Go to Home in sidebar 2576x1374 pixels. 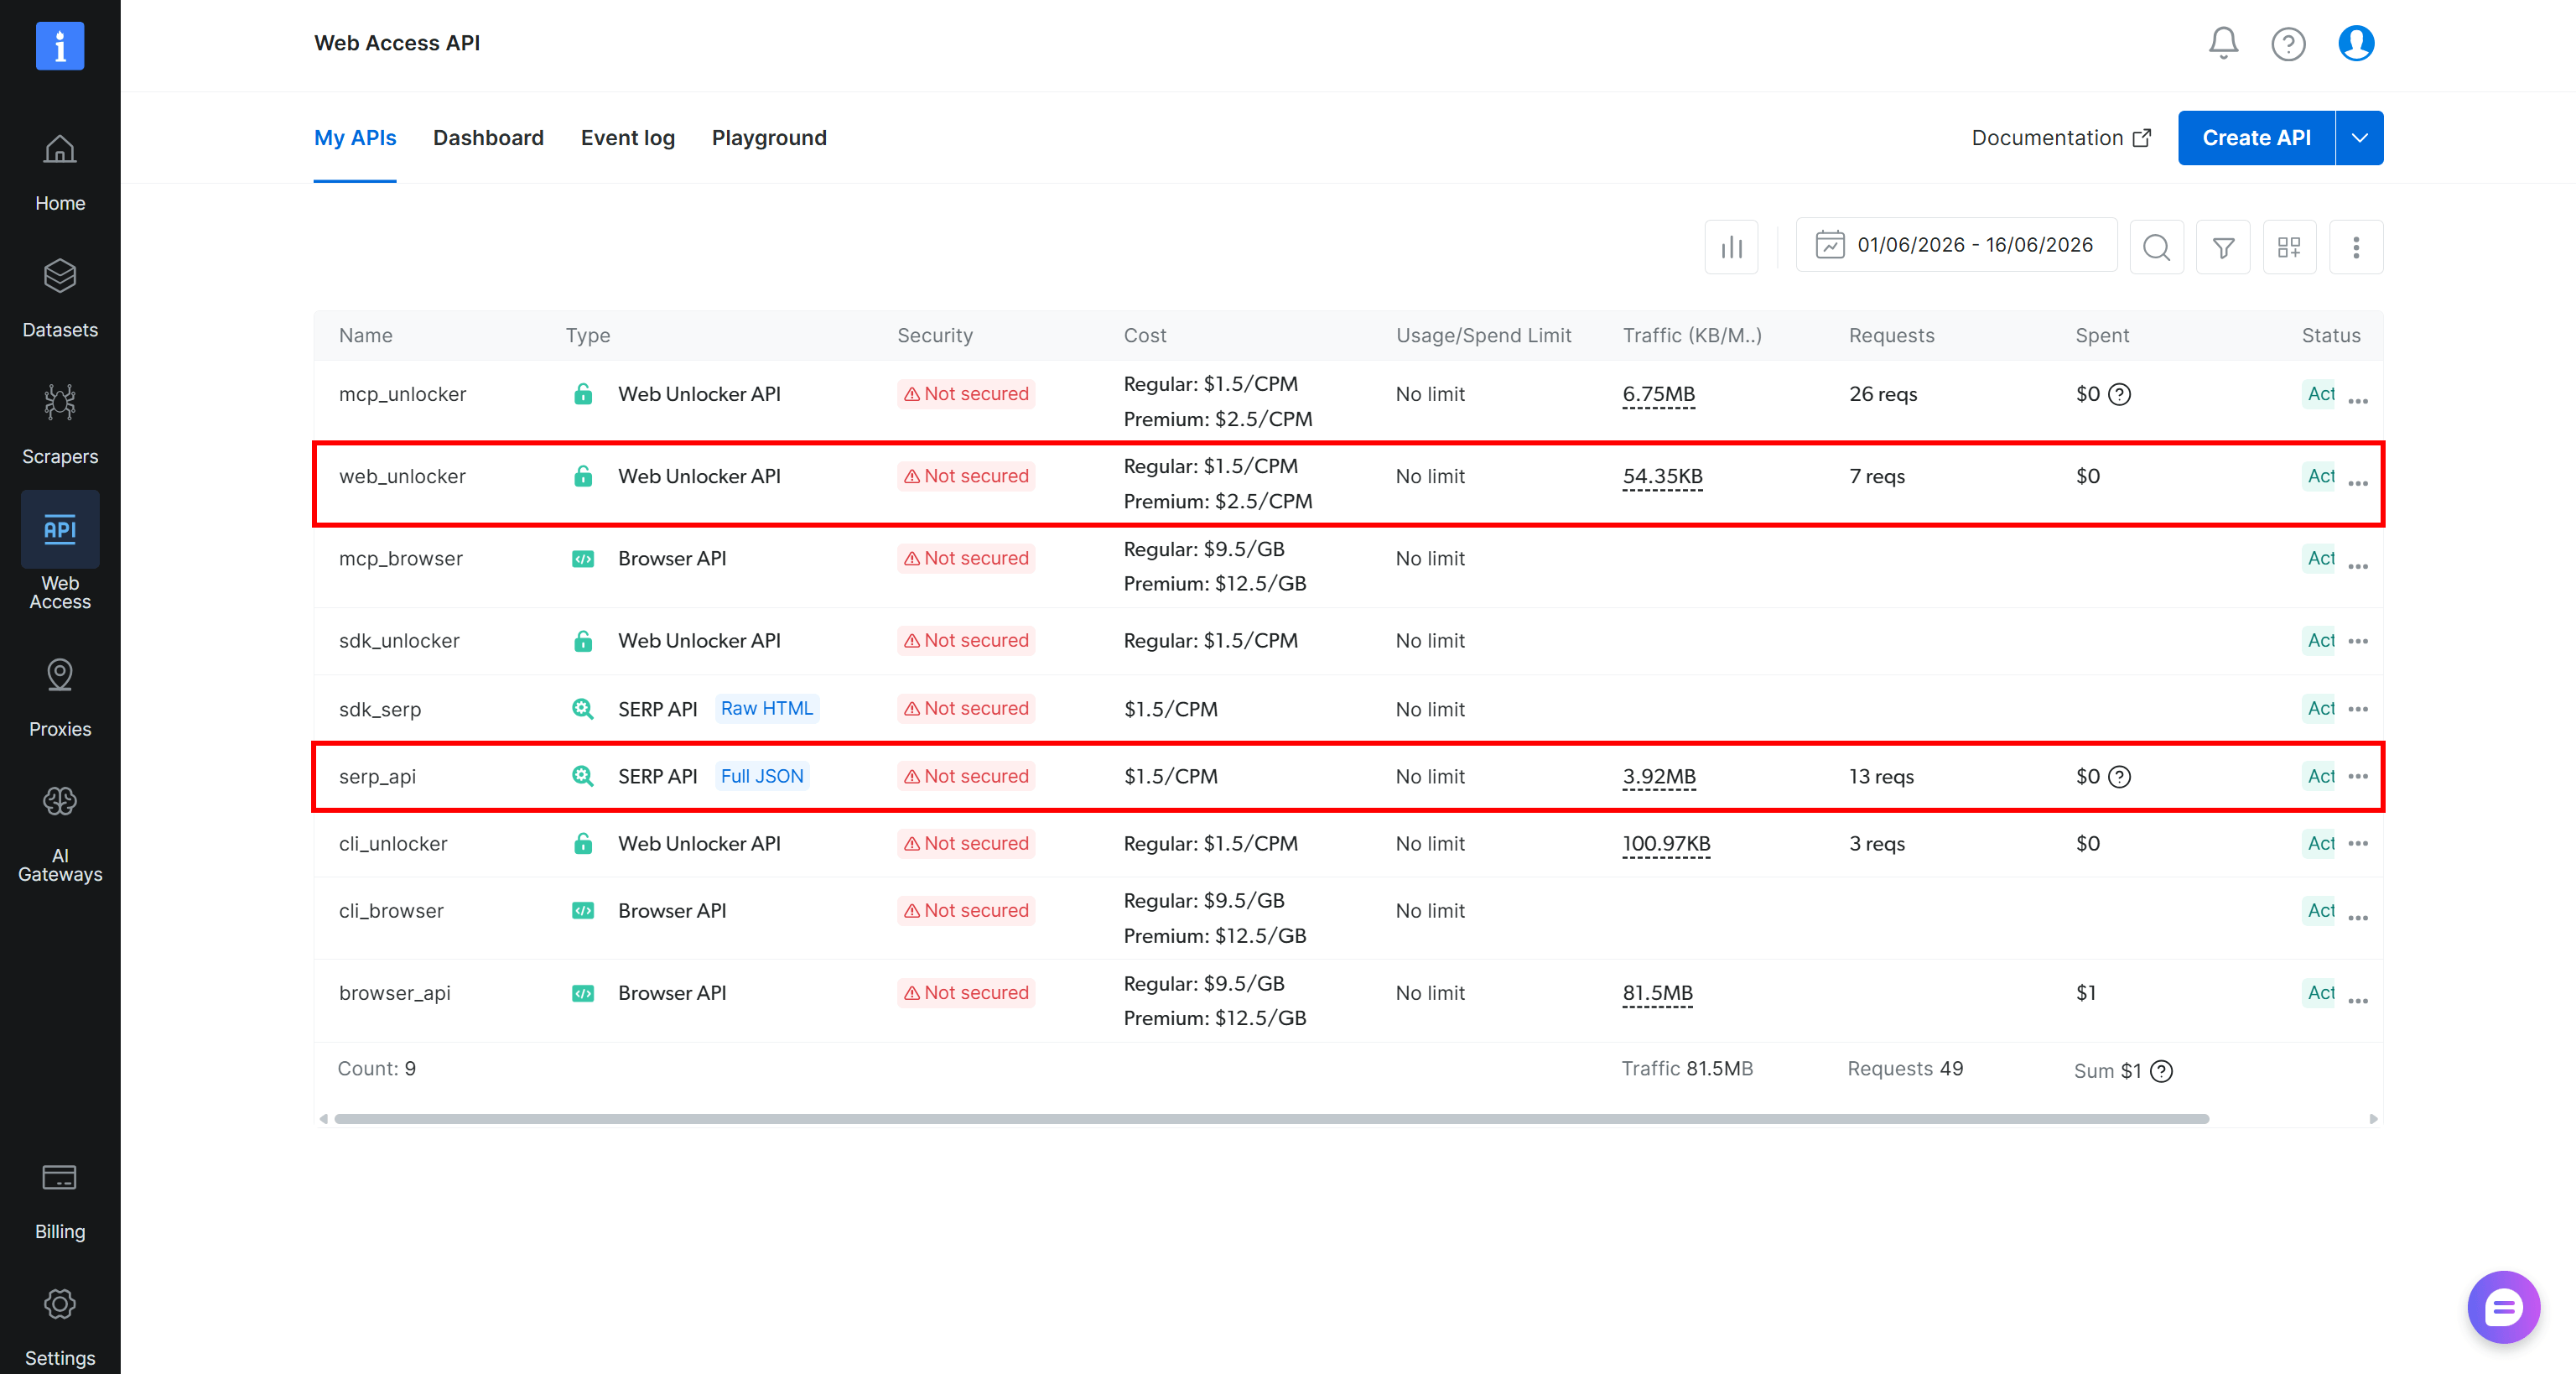click(x=60, y=174)
